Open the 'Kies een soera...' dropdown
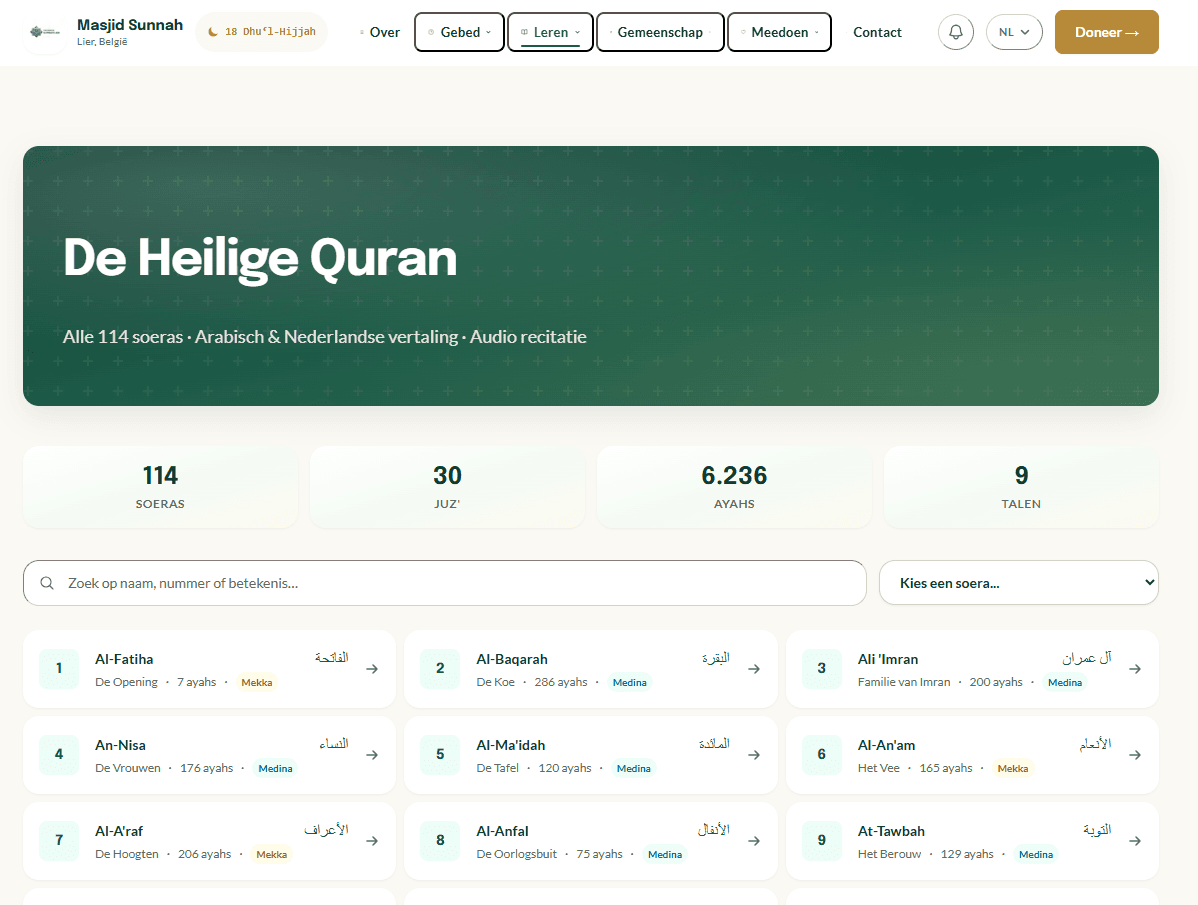The image size is (1198, 905). click(x=1018, y=583)
